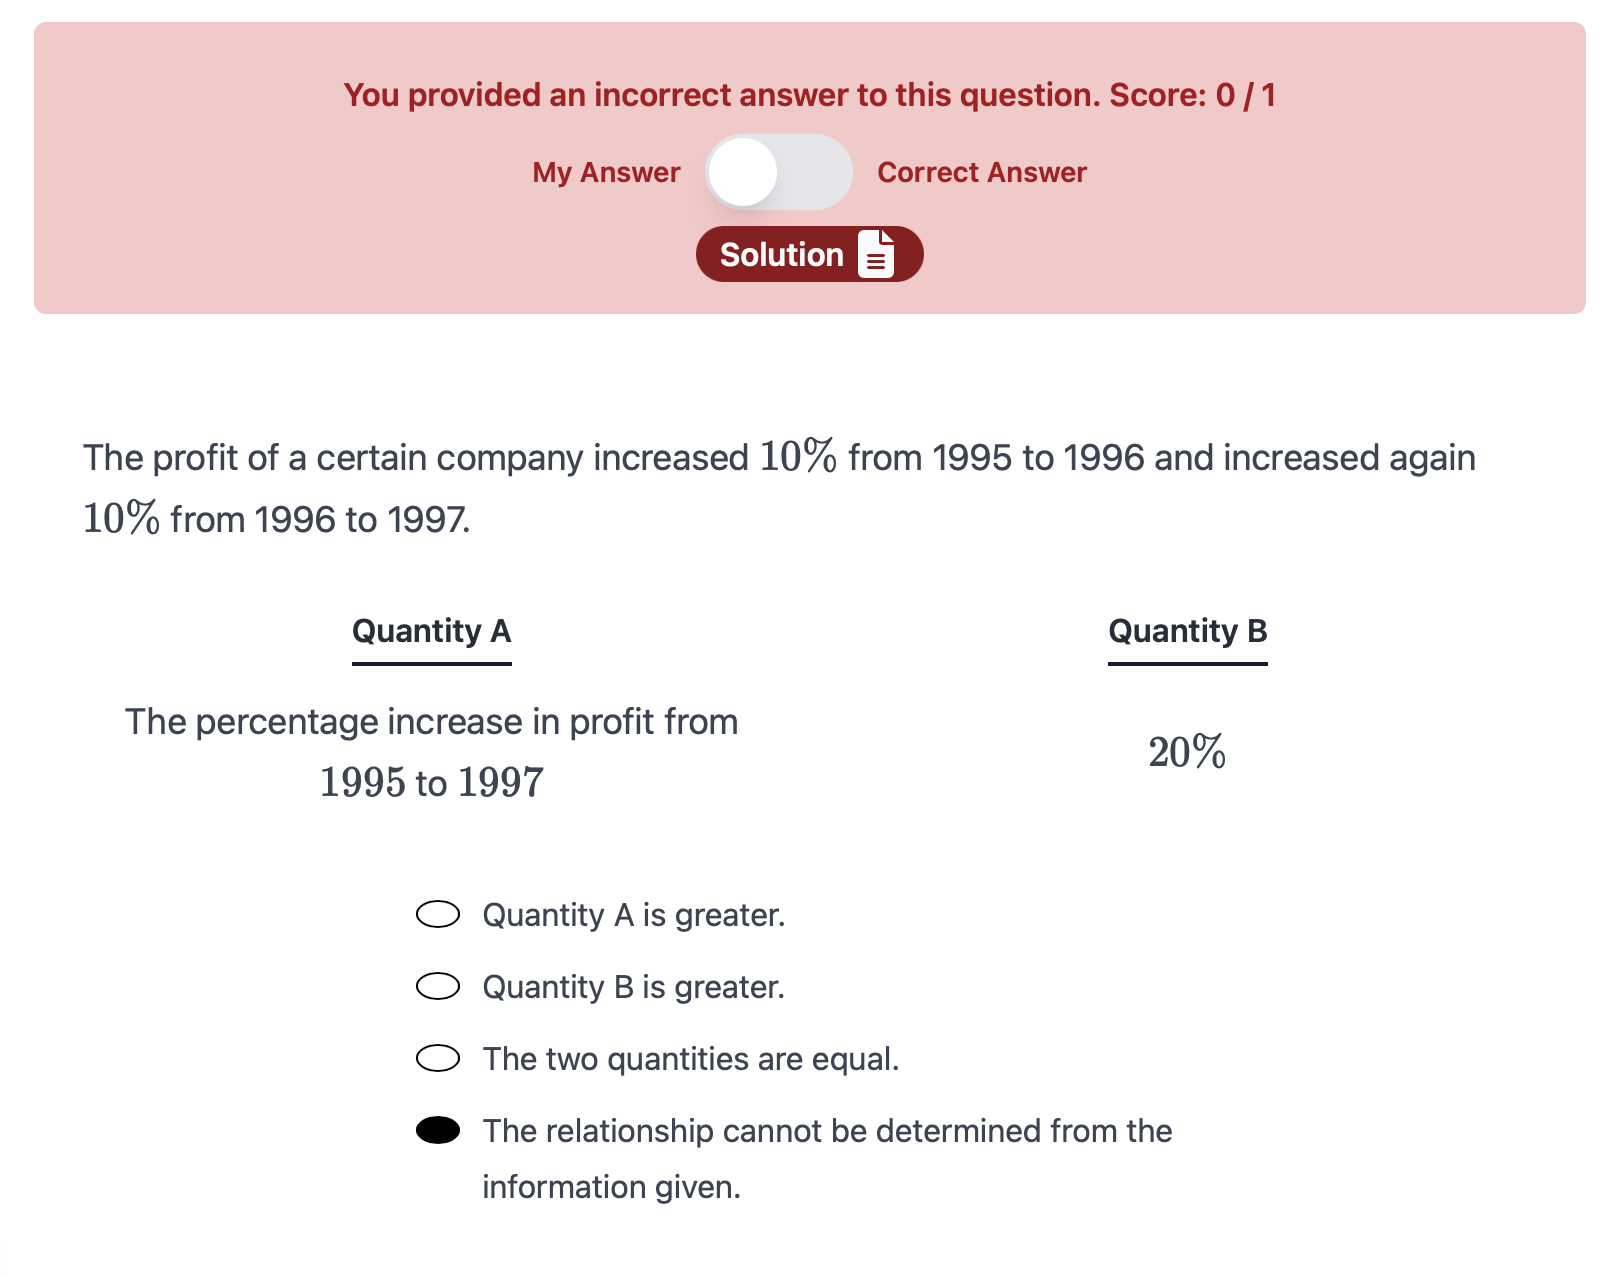Choose 'The two quantities are equal' radio button
Viewport: 1620px width, 1276px height.
[438, 1058]
